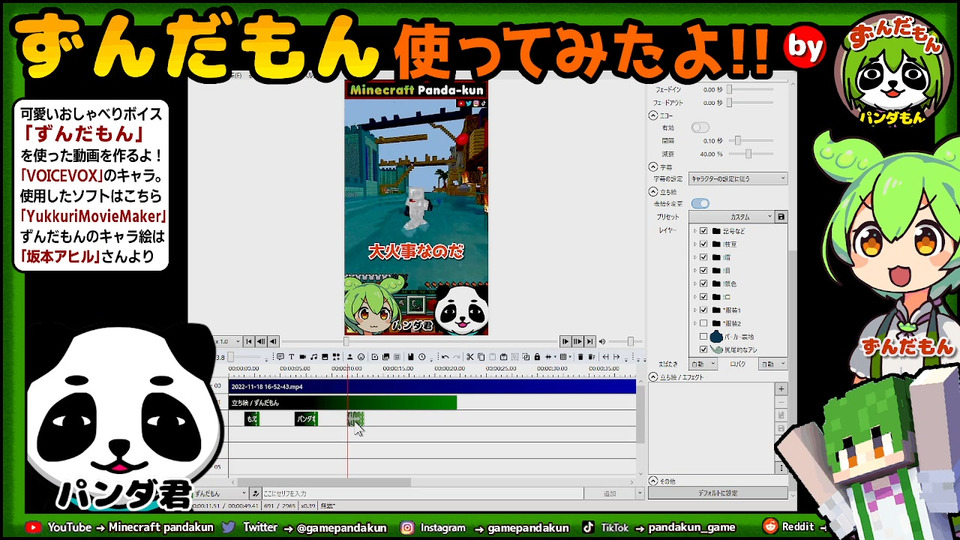The width and height of the screenshot is (960, 540).
Task: Click the padlock lock icon in toolbar
Action: pyautogui.click(x=537, y=356)
